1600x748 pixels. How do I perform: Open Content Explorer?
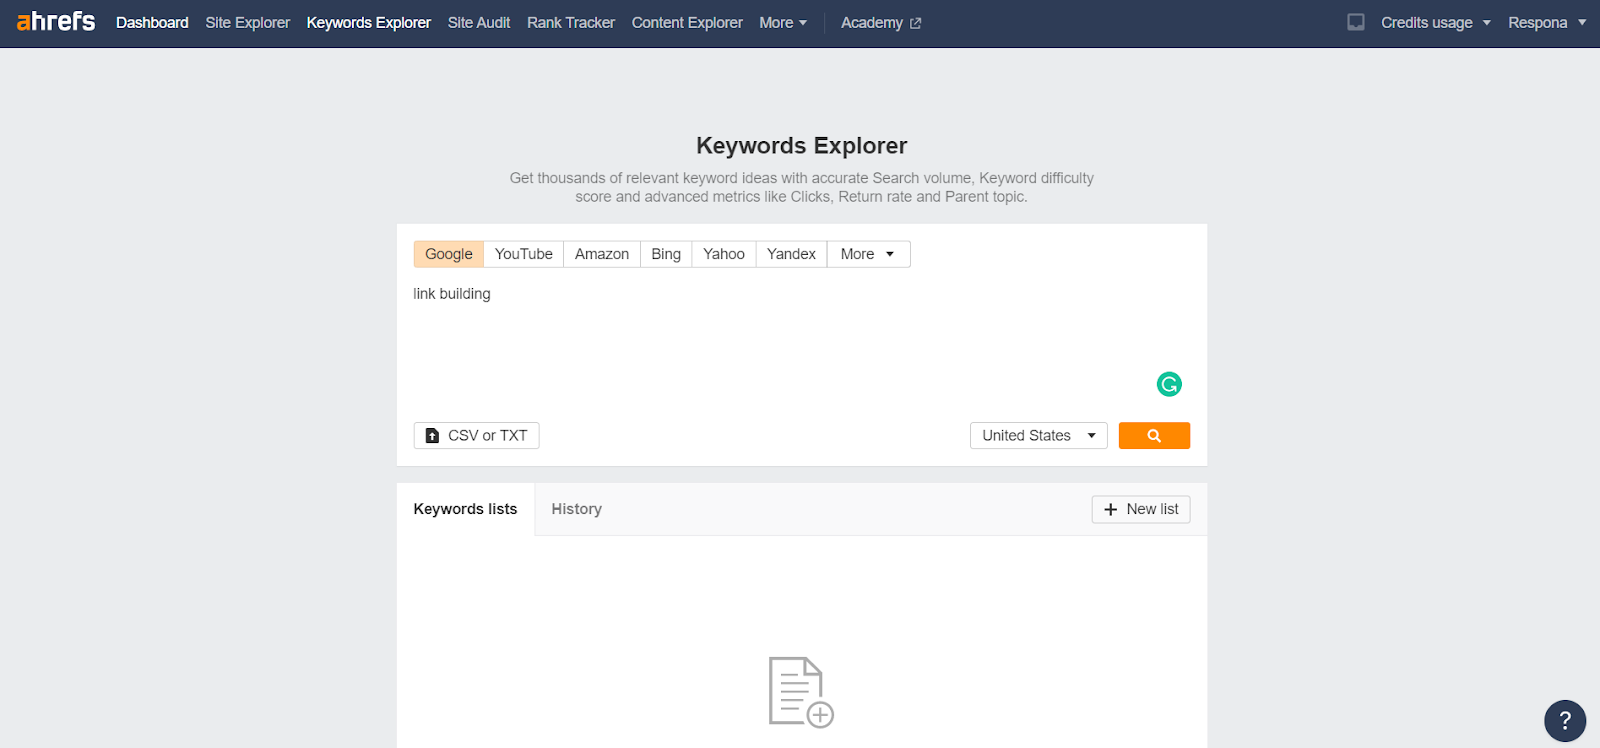687,22
